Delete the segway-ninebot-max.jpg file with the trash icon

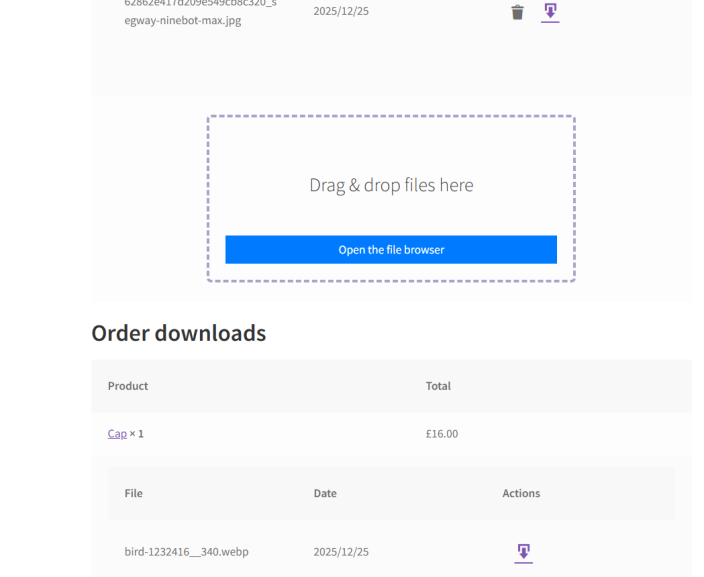517,12
